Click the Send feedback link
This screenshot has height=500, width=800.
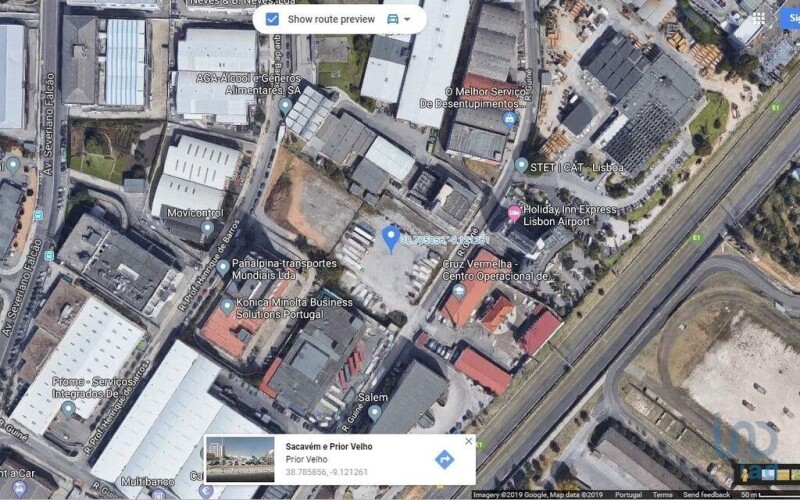click(707, 495)
